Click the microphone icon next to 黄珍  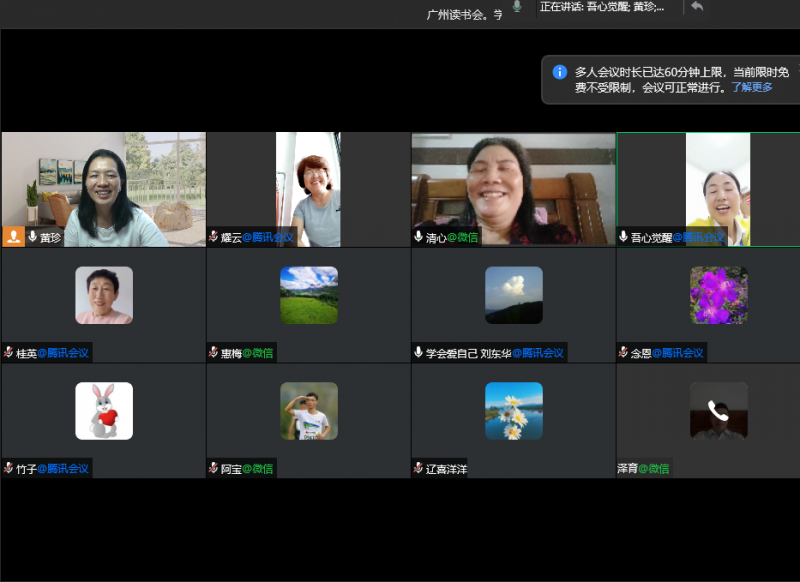(x=33, y=237)
